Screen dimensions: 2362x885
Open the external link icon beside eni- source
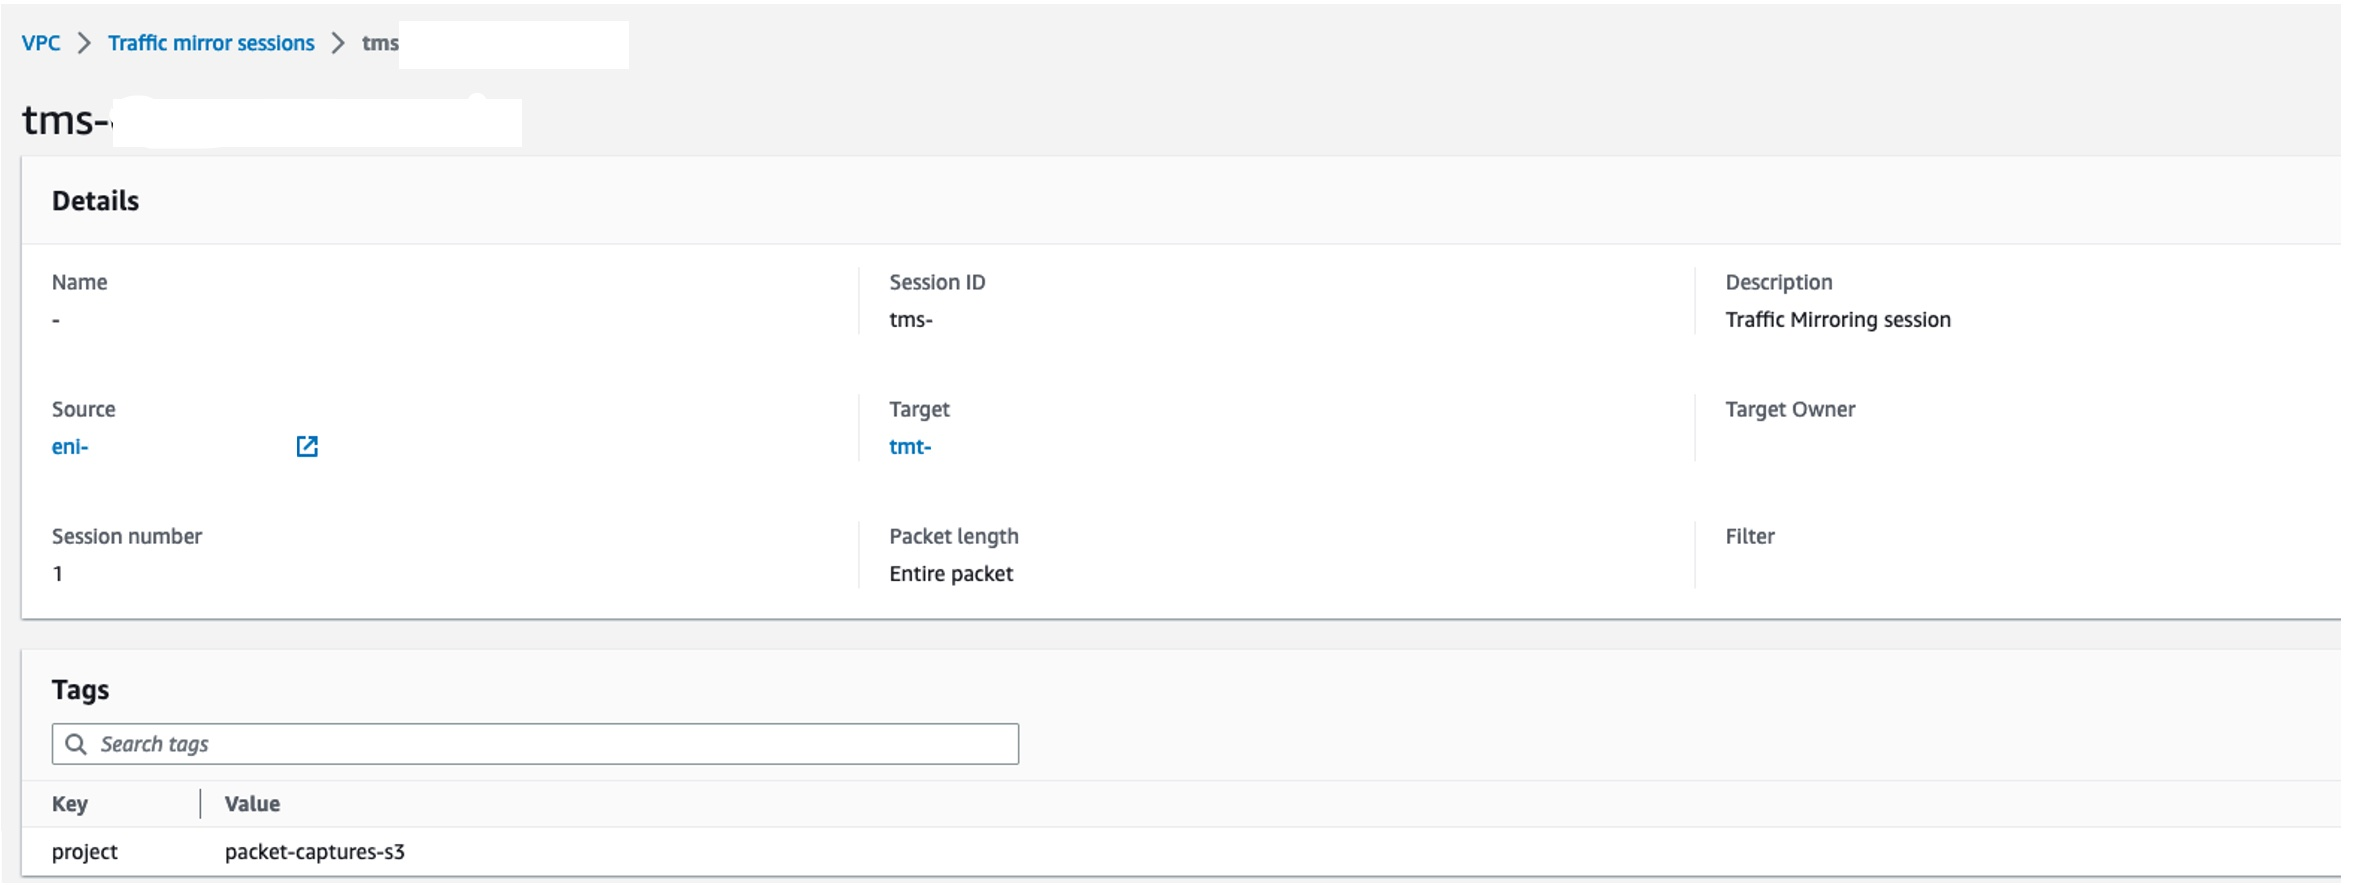tap(307, 446)
